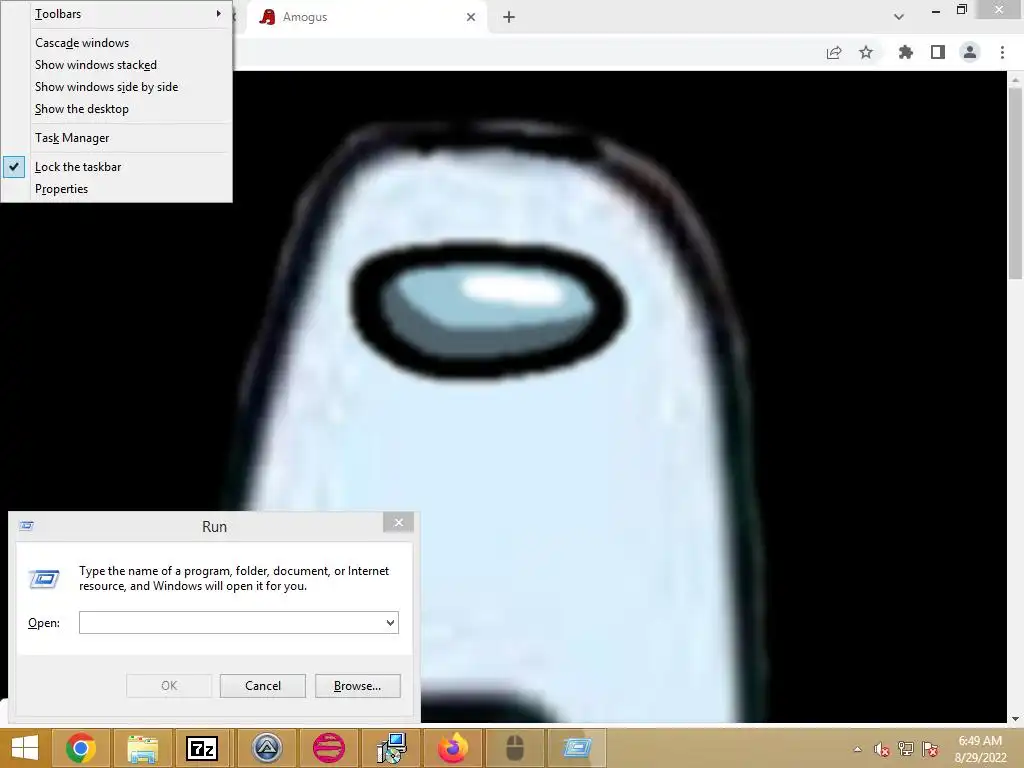
Task: Show hidden system tray icons
Action: pyautogui.click(x=857, y=749)
